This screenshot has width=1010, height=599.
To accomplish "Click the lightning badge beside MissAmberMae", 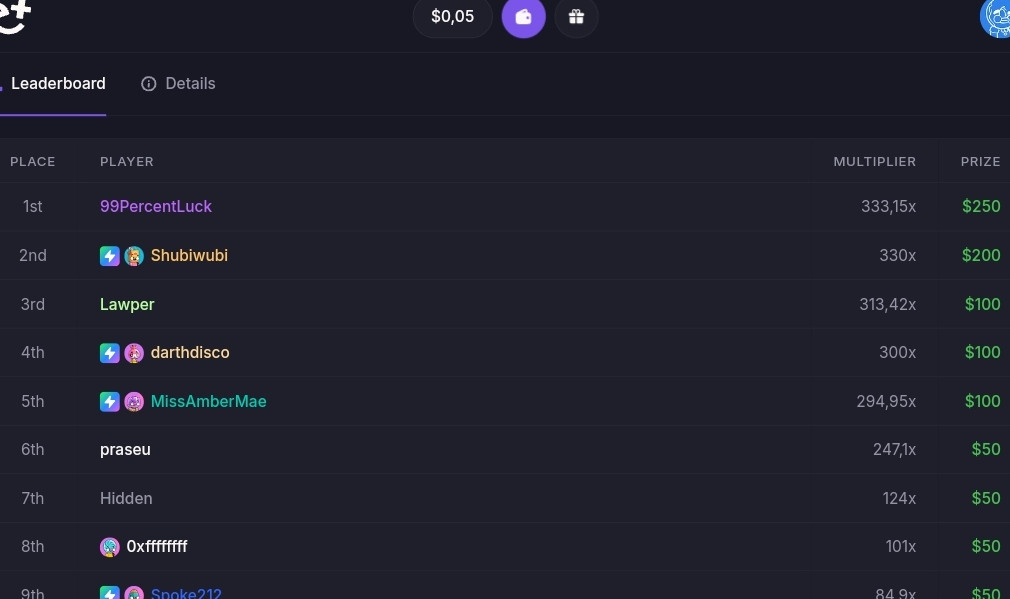I will click(x=110, y=402).
